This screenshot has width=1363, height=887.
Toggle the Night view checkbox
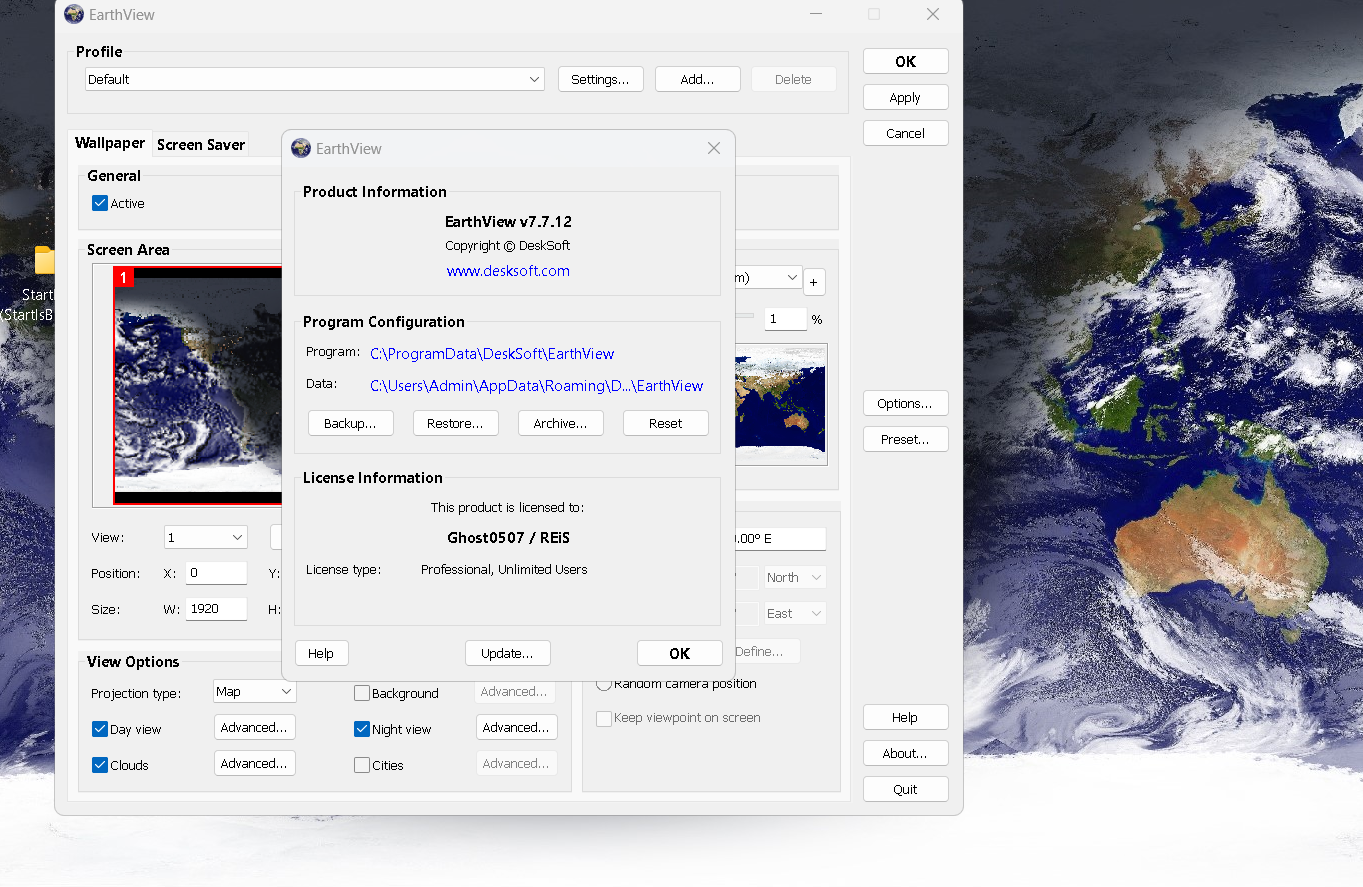362,729
